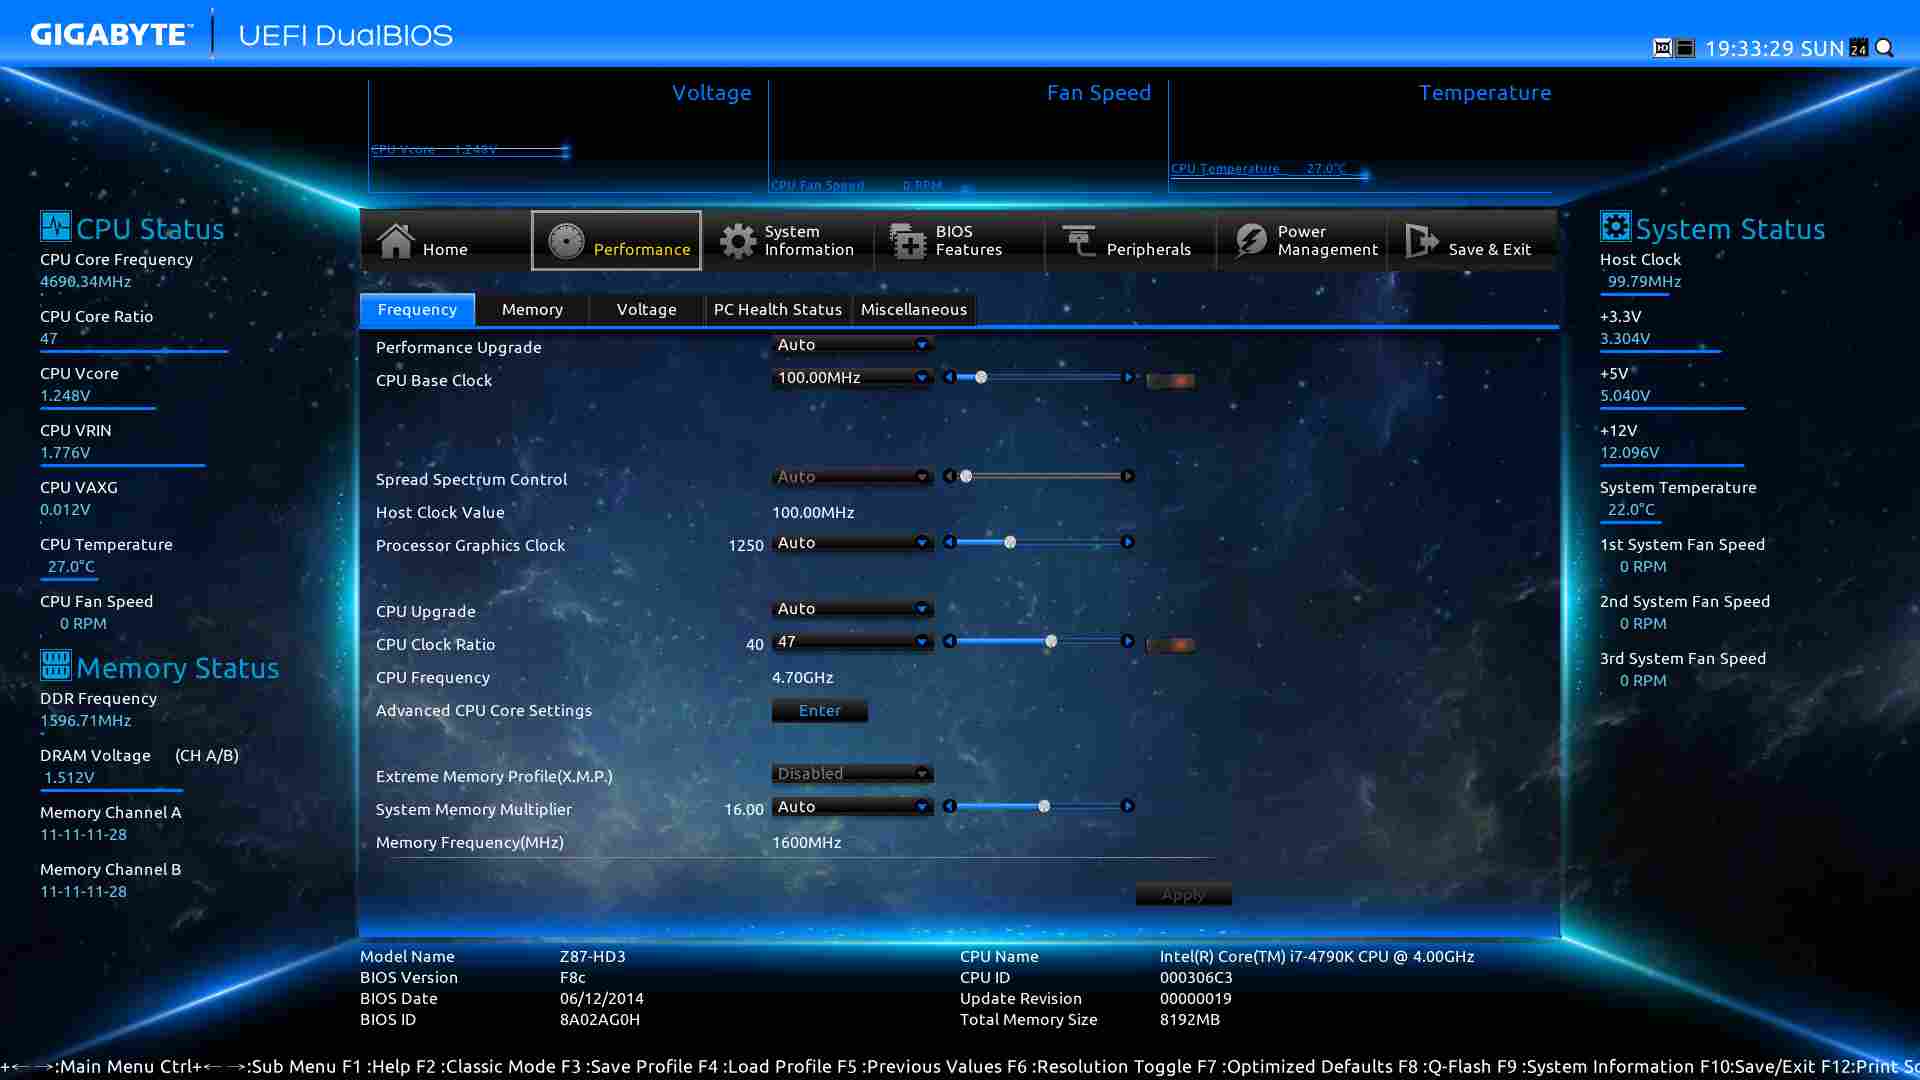
Task: Switch to the Memory sub-tab
Action: point(532,310)
